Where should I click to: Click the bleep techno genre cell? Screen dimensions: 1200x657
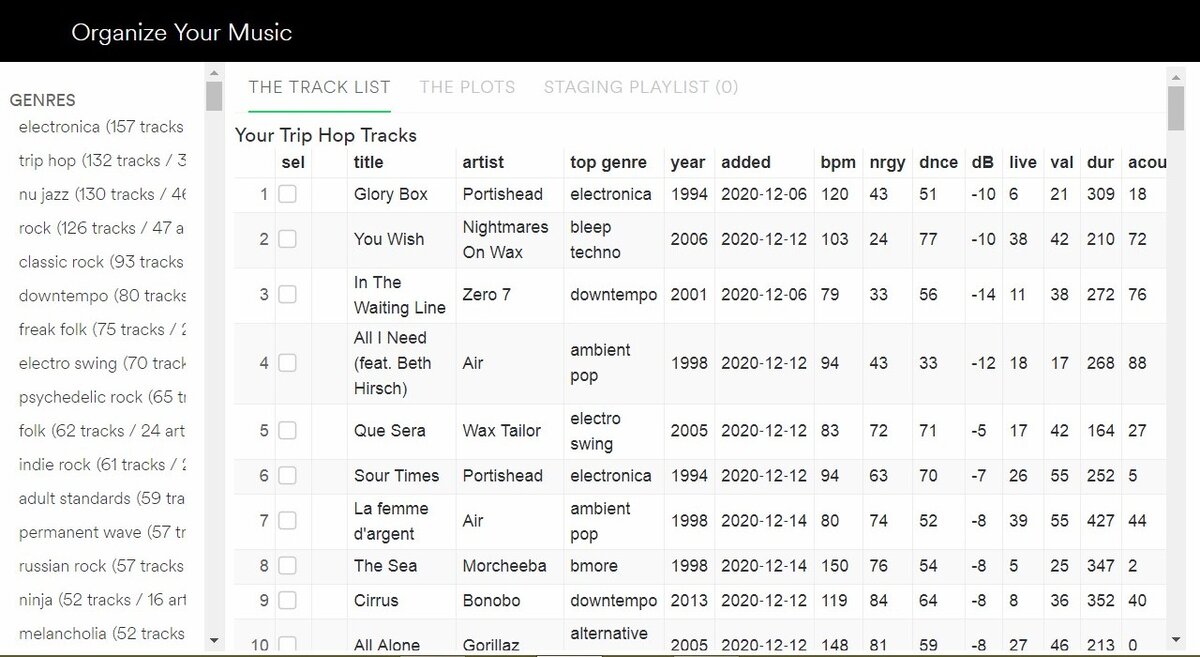[596, 239]
